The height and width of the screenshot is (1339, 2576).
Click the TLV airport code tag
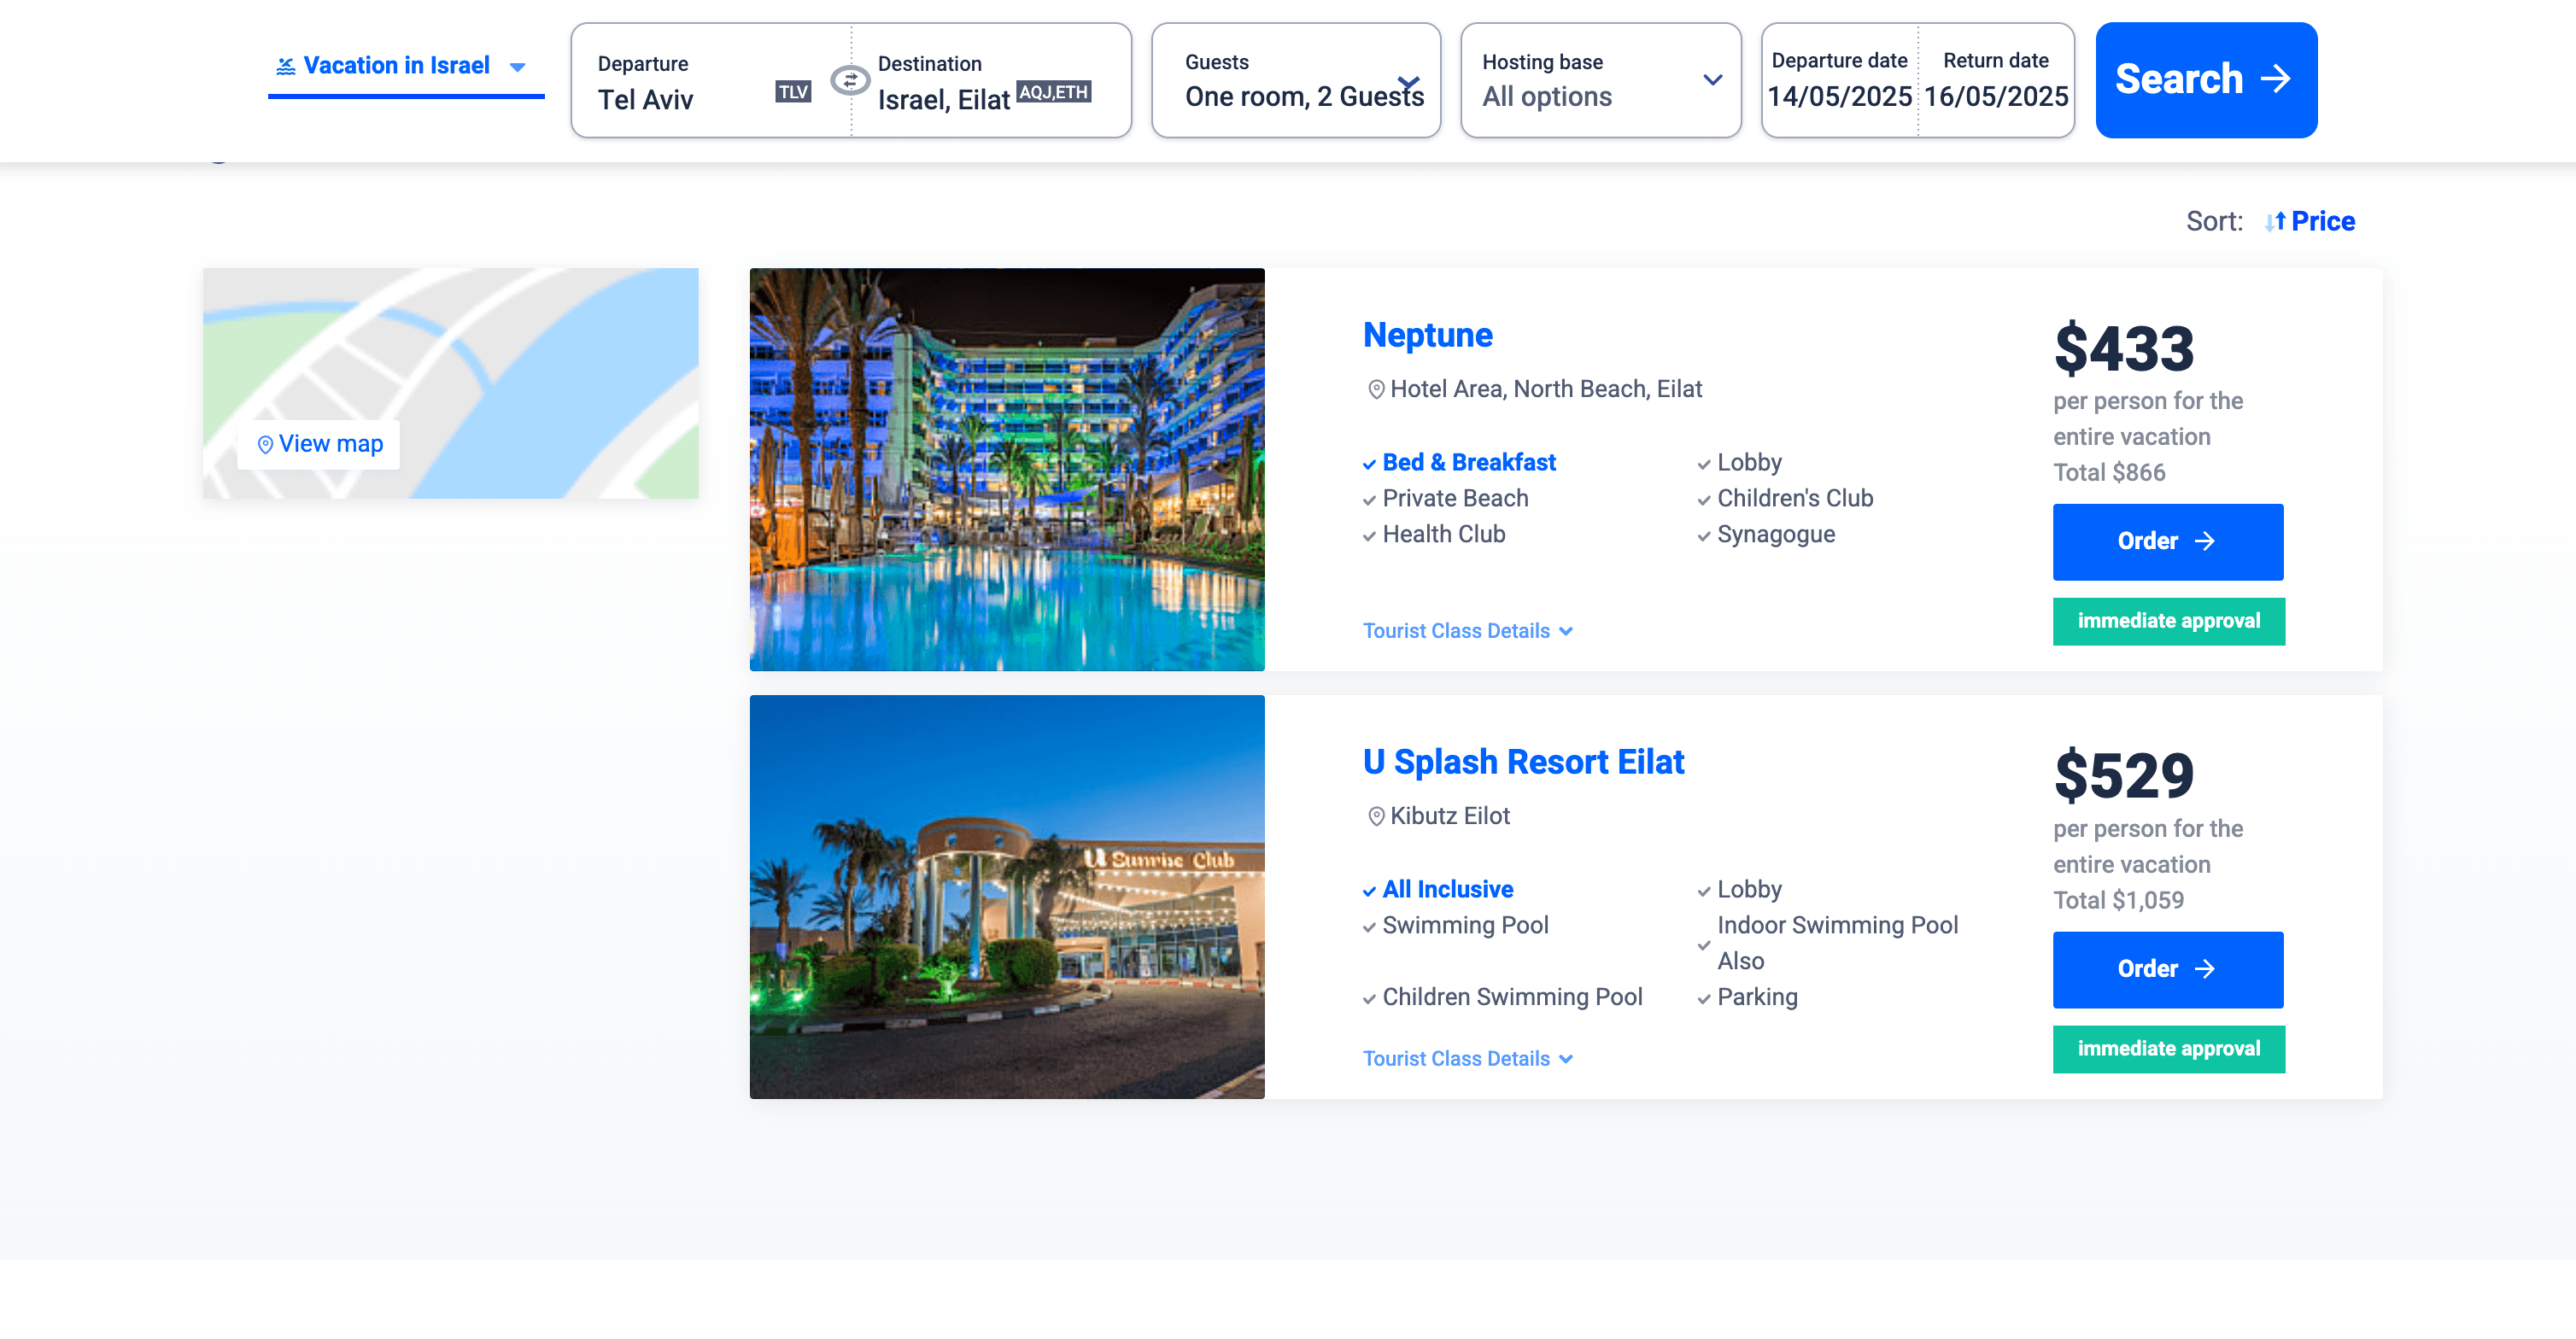click(x=792, y=92)
